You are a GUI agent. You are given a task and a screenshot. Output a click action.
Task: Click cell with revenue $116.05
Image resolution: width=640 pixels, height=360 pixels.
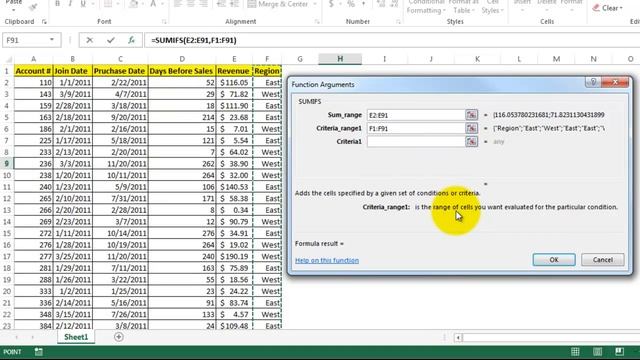[x=233, y=82]
